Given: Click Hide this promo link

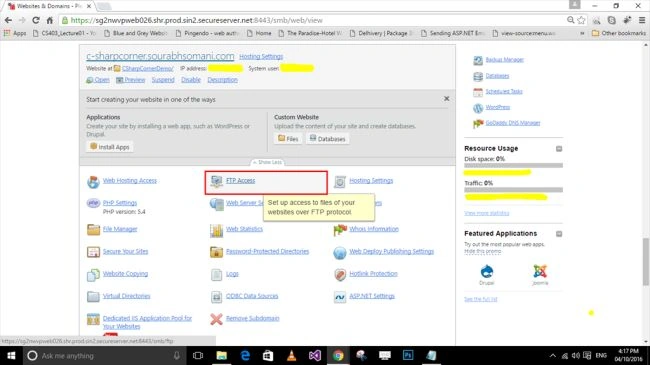Looking at the screenshot, I should click(x=483, y=251).
